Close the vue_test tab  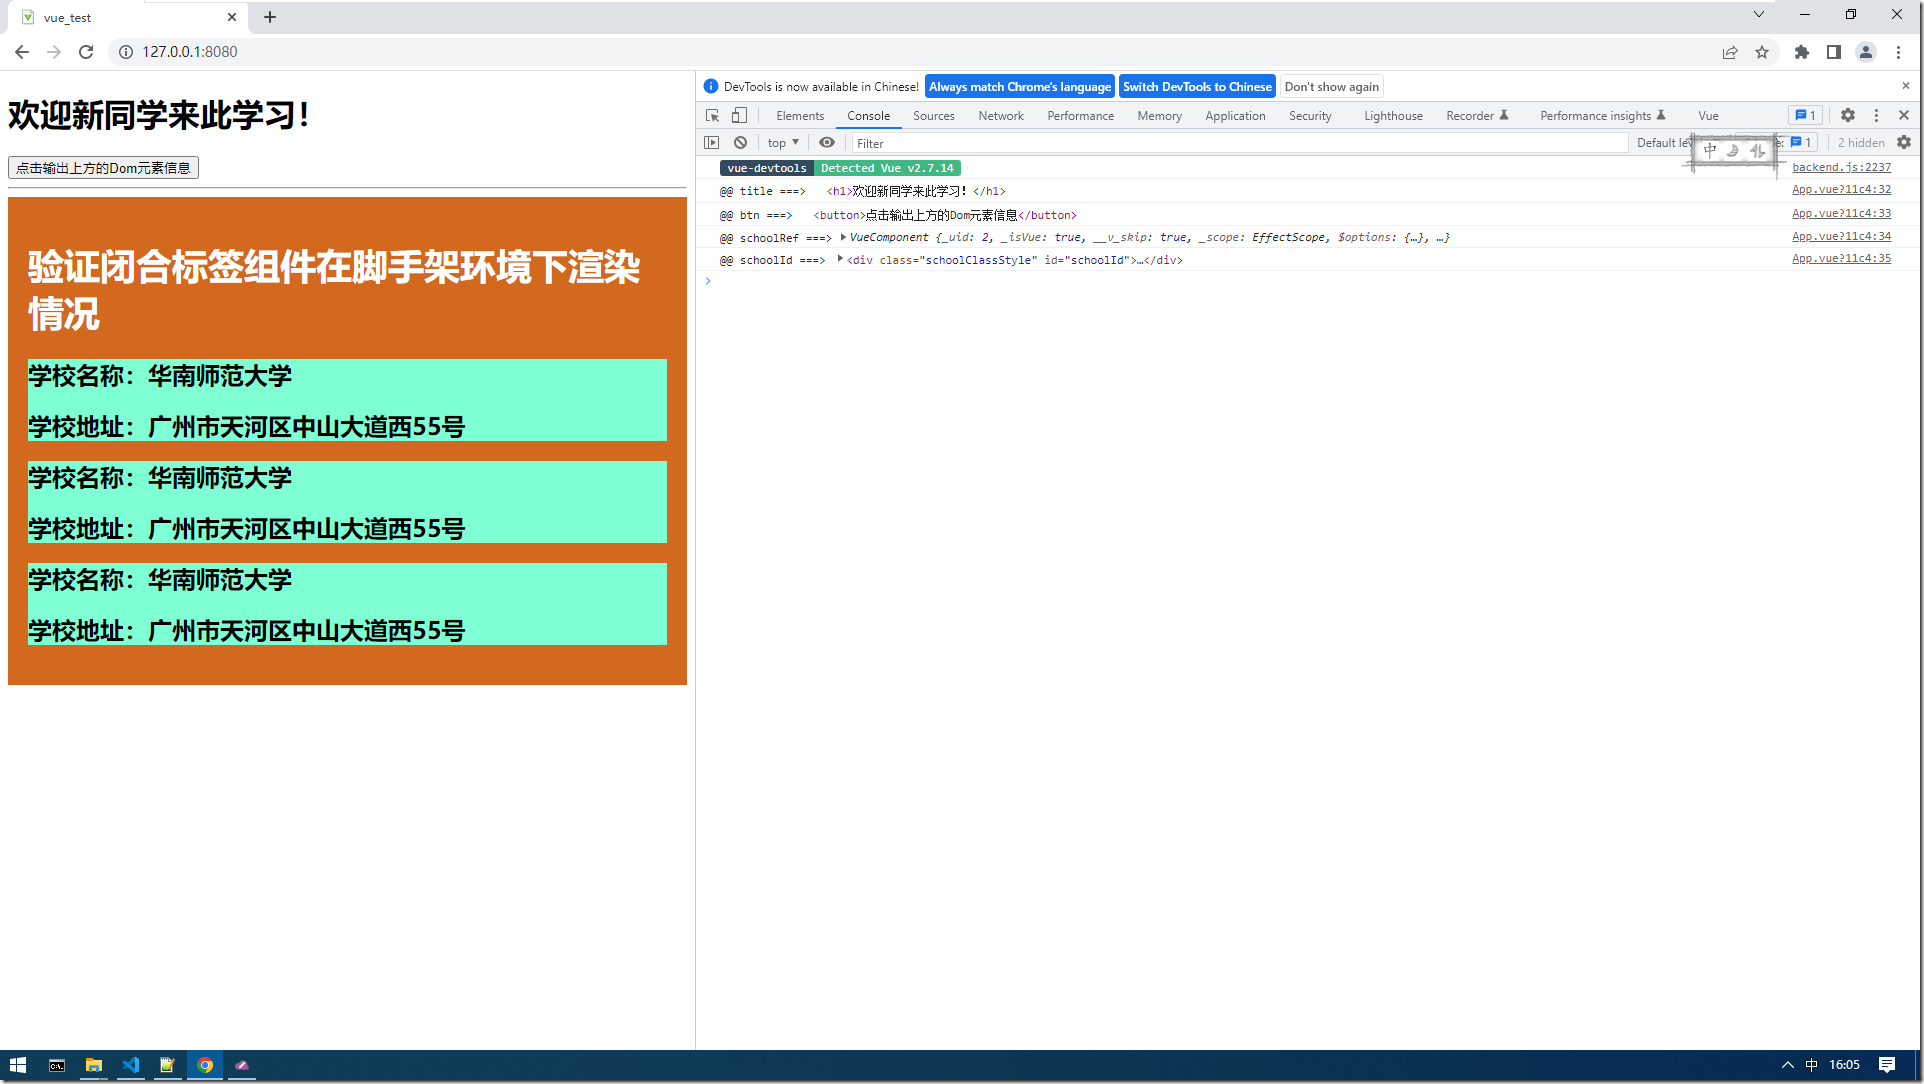coord(232,17)
